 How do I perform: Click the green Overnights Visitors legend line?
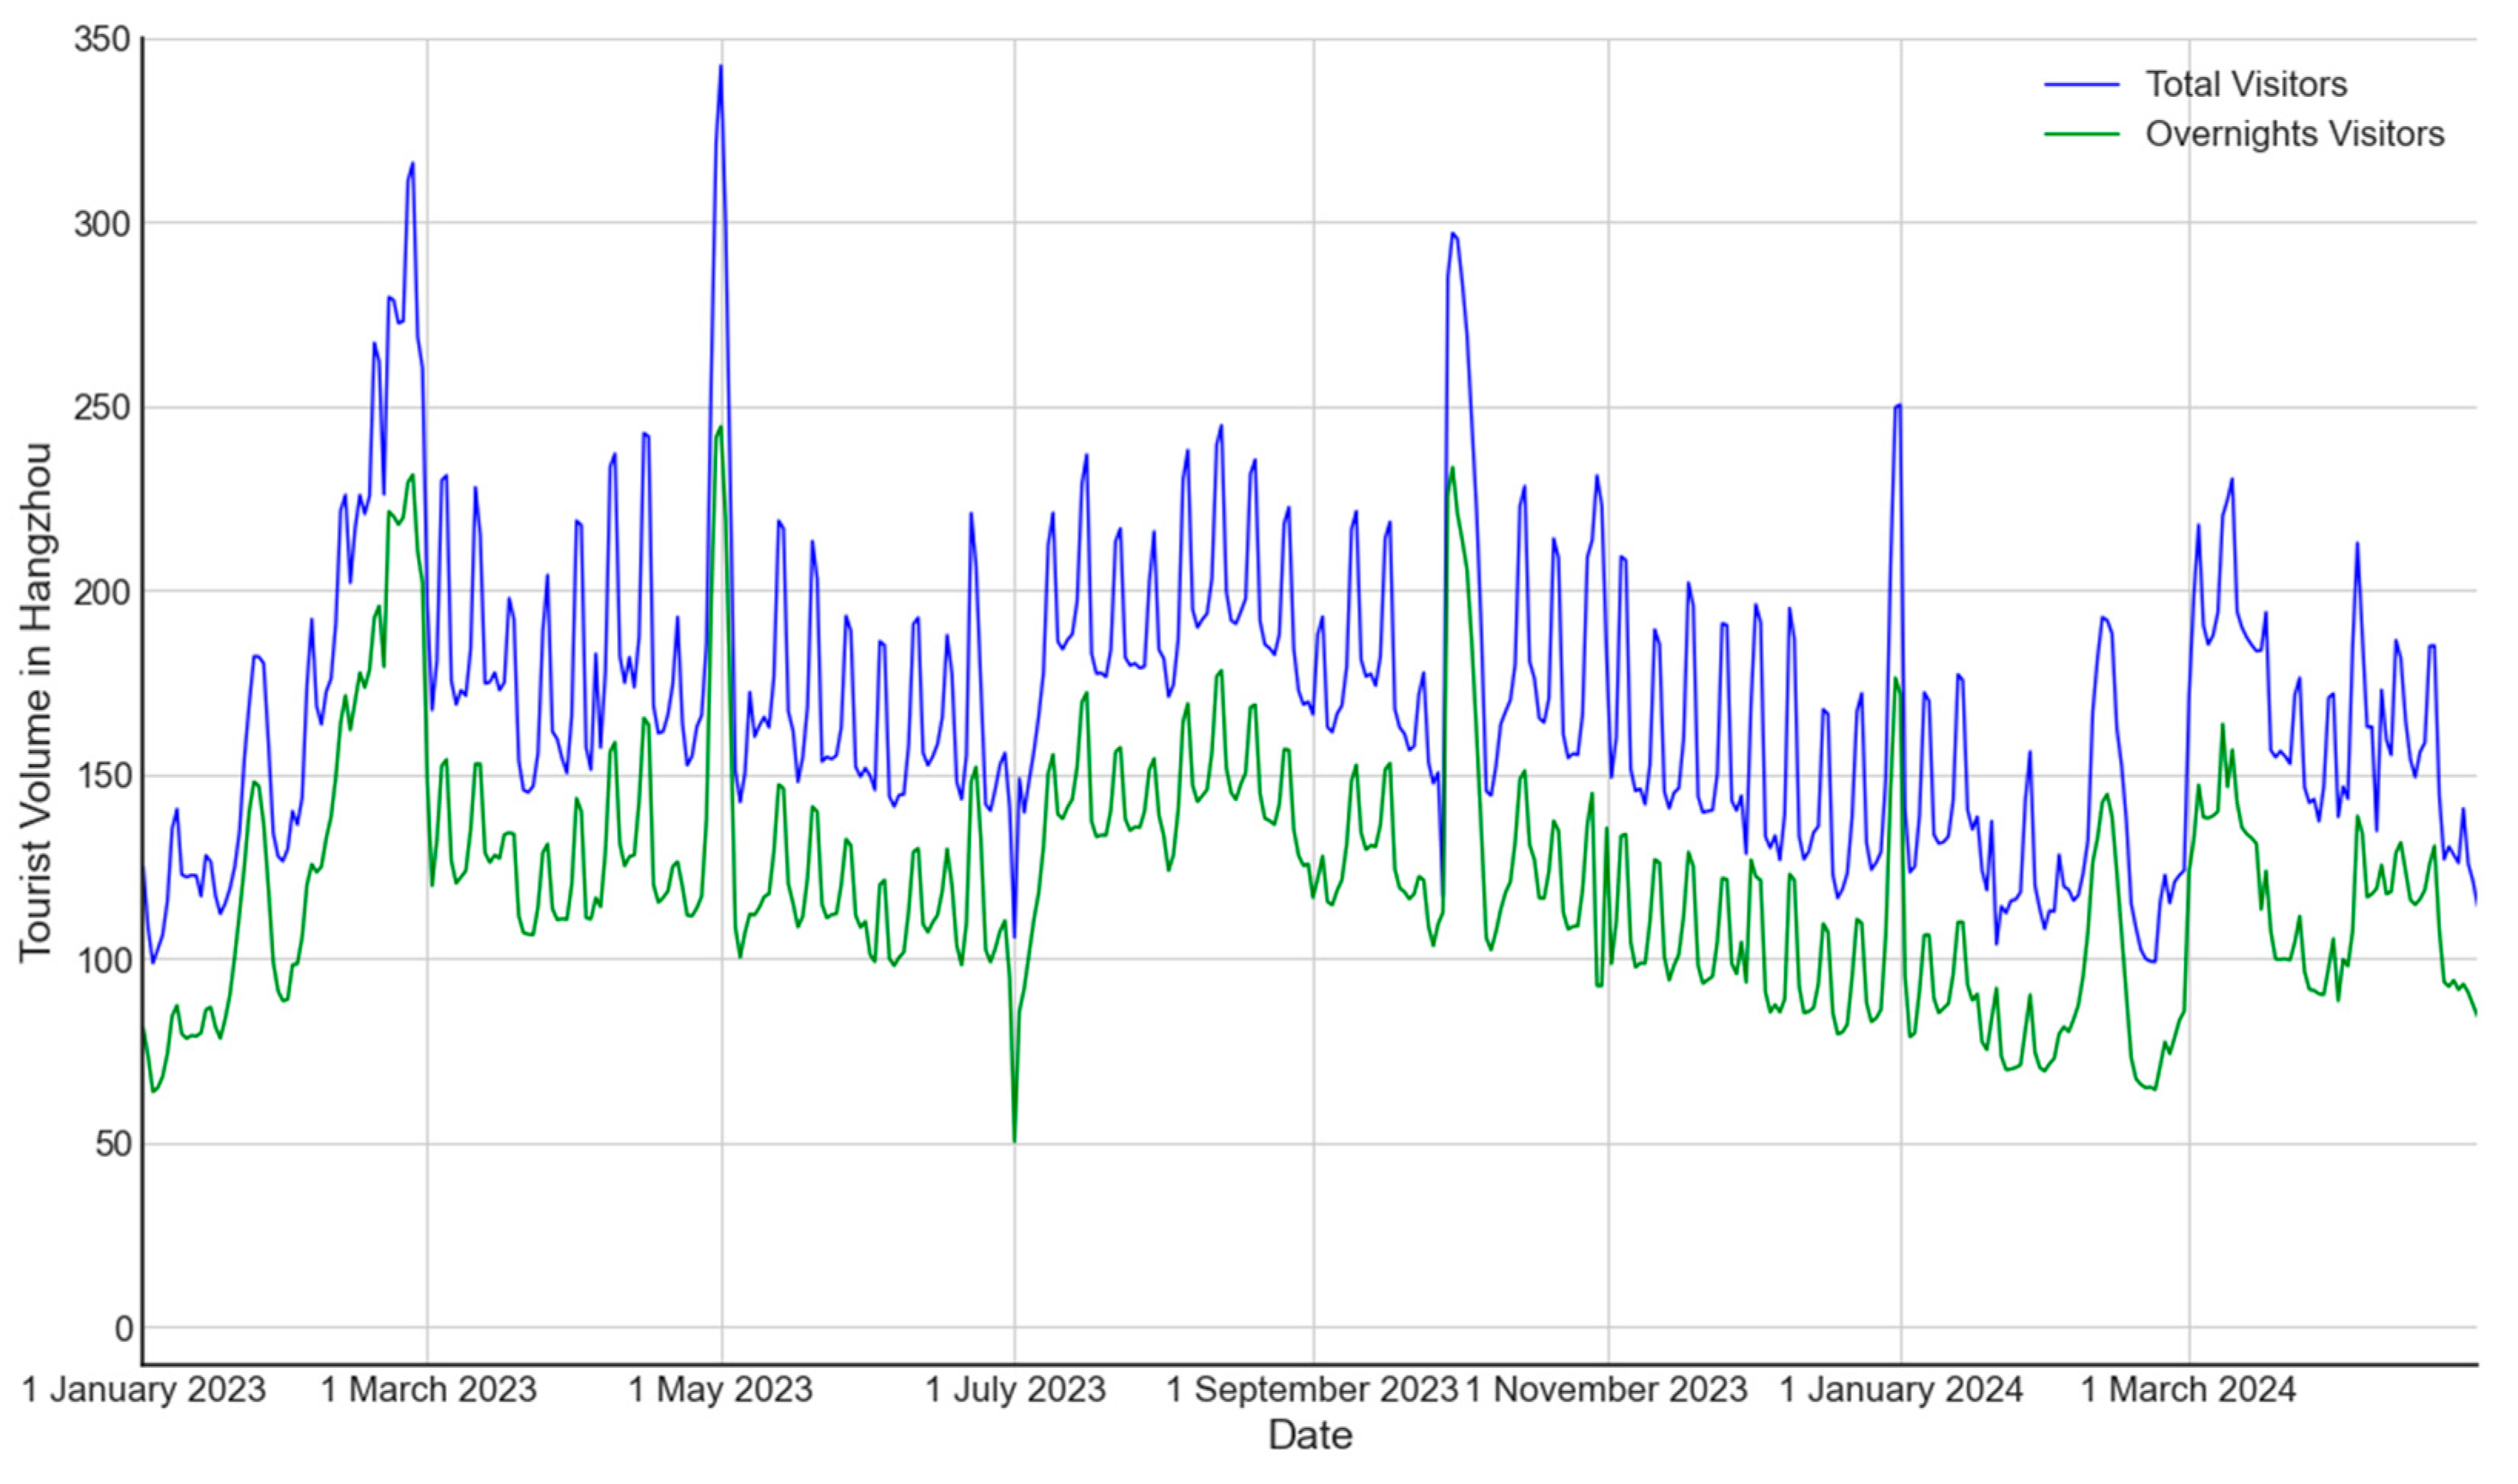coord(2081,134)
